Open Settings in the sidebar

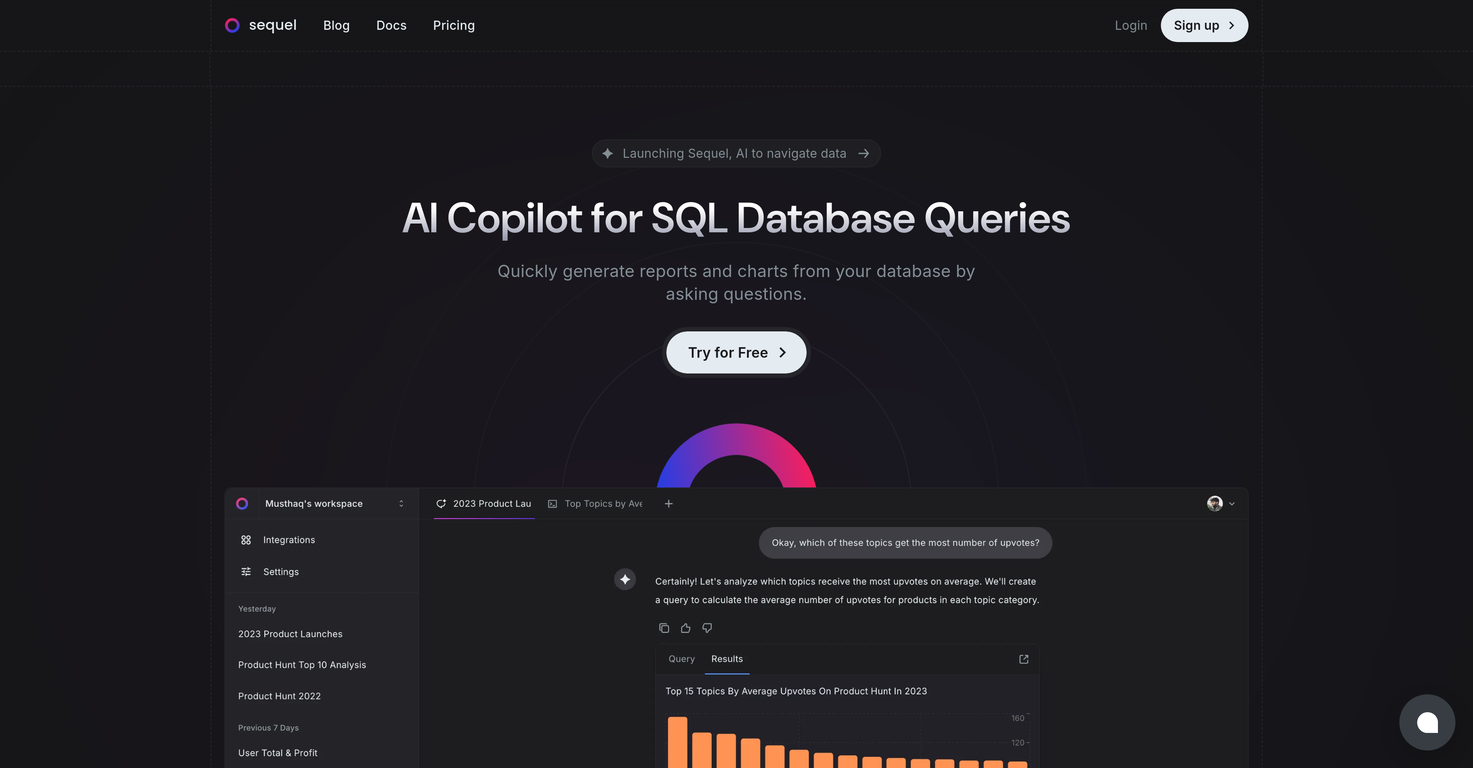pos(280,572)
